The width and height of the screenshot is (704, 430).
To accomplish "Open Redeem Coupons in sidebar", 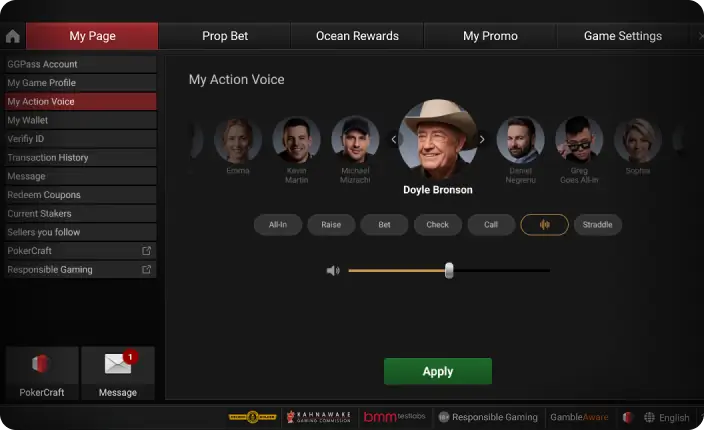I will click(x=80, y=195).
